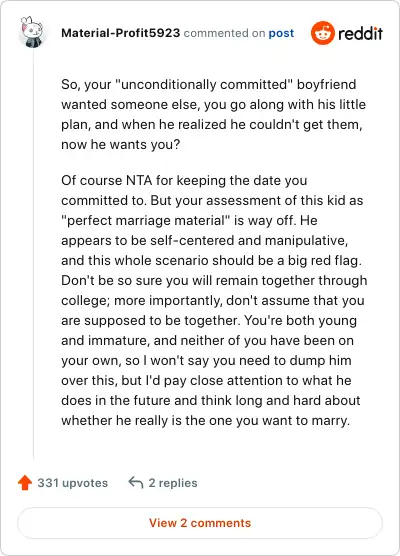Screen dimensions: 400x556
Task: Click the orange Reddit Snoo logo
Action: pos(322,33)
